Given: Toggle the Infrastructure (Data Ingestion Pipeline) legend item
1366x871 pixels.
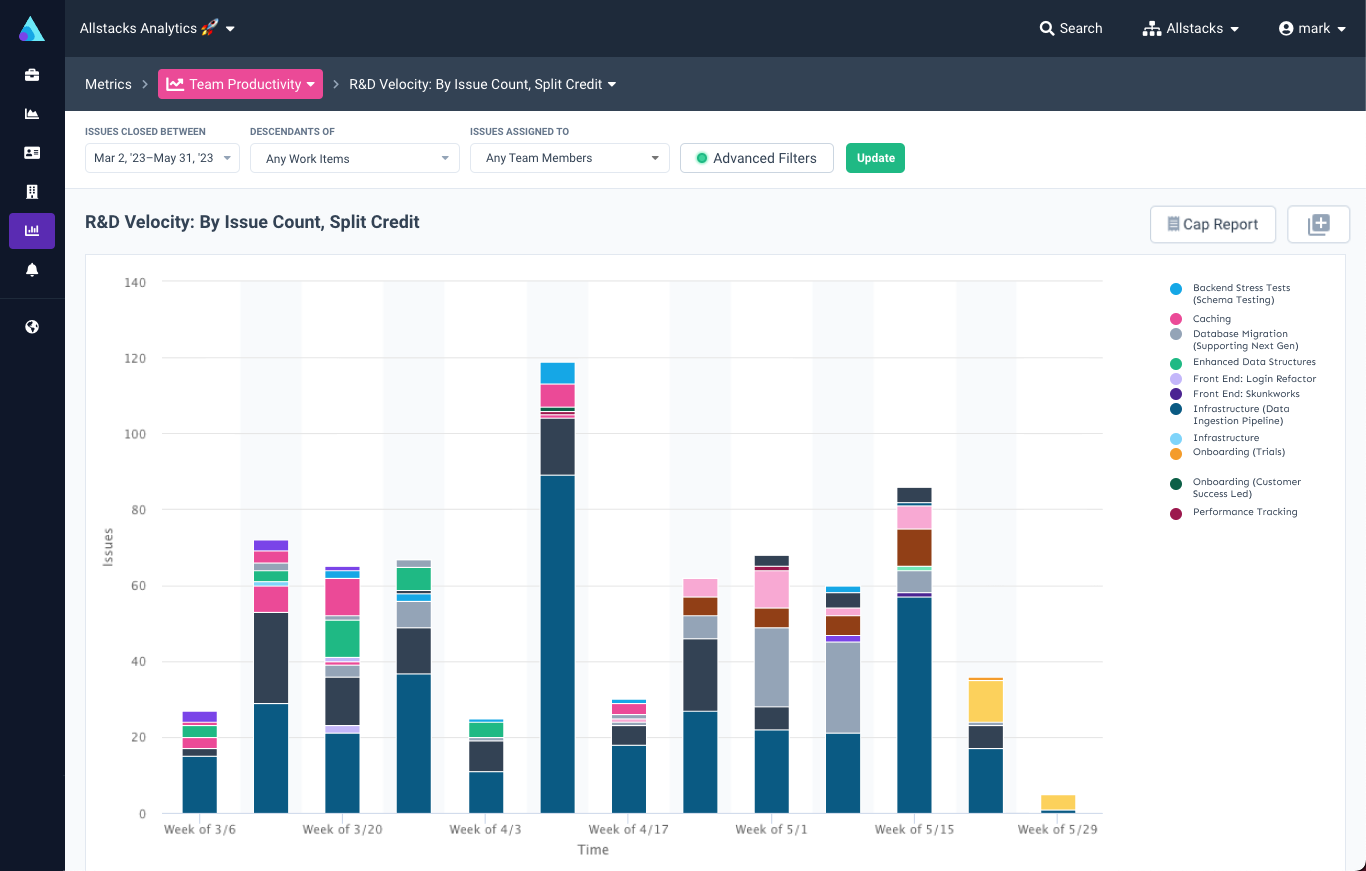Looking at the screenshot, I should coord(1240,413).
